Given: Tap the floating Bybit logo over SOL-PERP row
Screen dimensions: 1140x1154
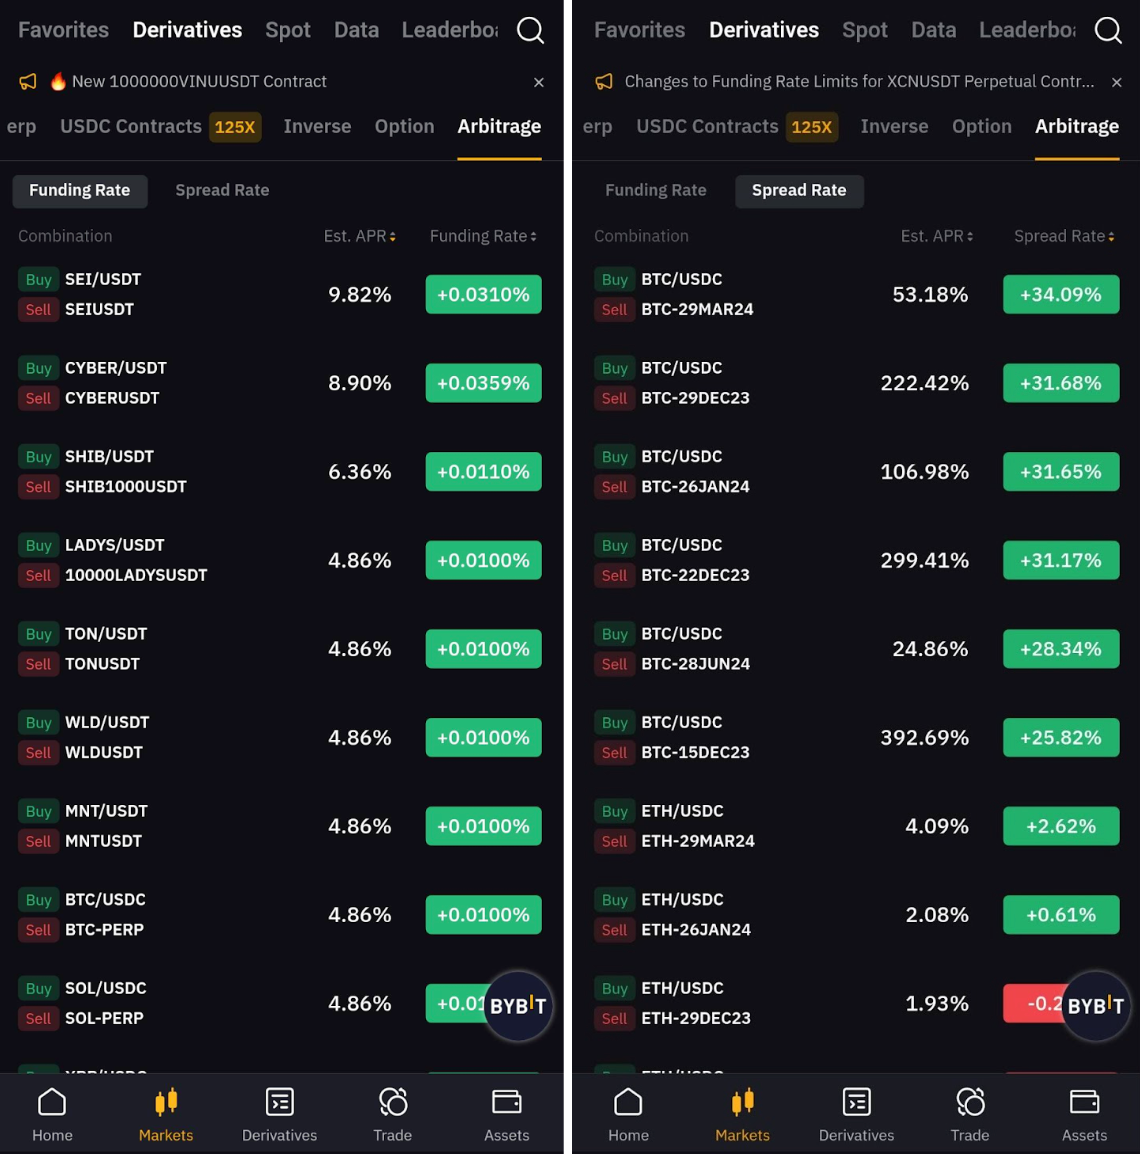Looking at the screenshot, I should click(518, 1005).
